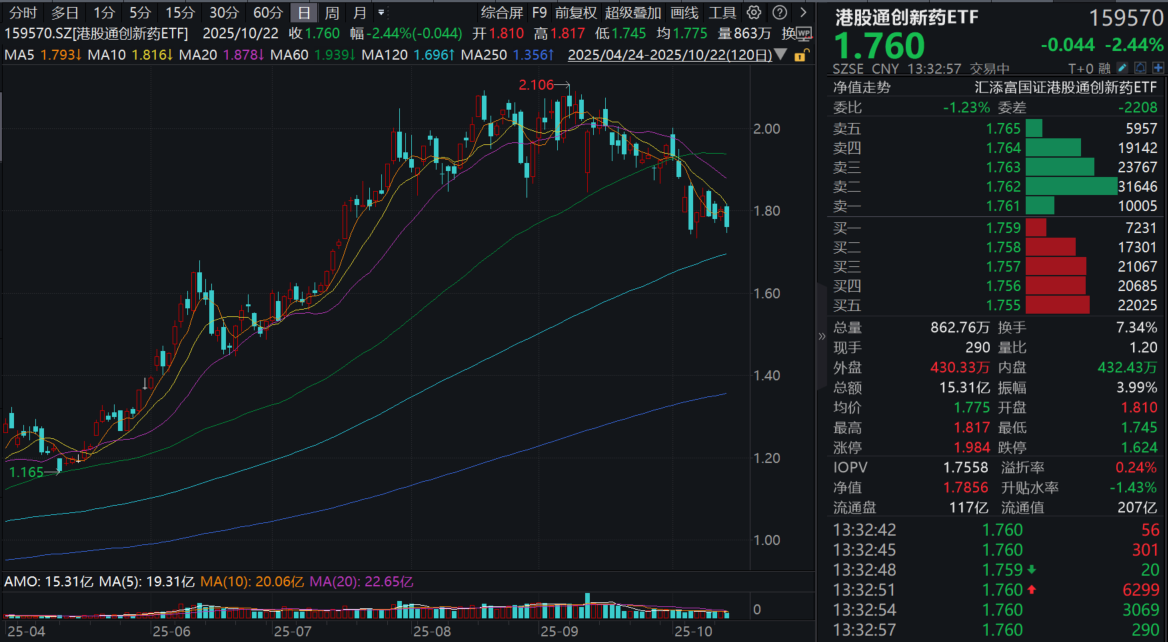Click the 2.106 high price marker
Image resolution: width=1168 pixels, height=642 pixels.
(536, 86)
